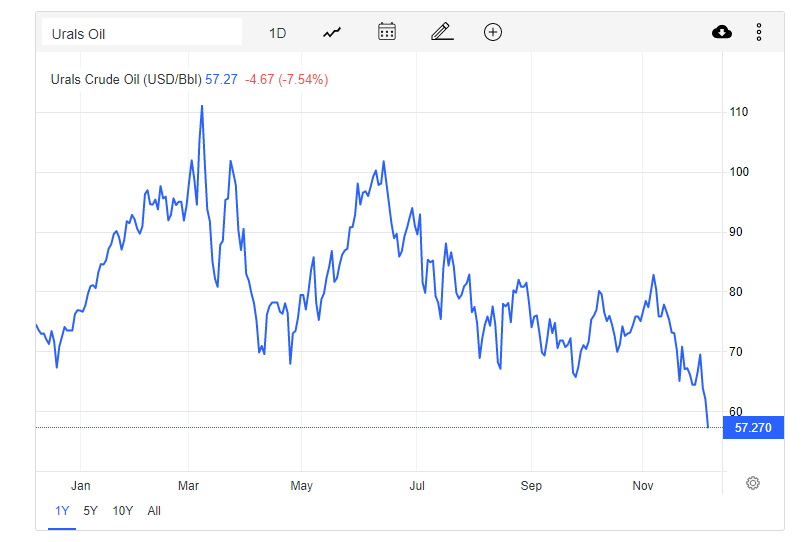
Task: Open chart settings gear icon
Action: click(752, 483)
